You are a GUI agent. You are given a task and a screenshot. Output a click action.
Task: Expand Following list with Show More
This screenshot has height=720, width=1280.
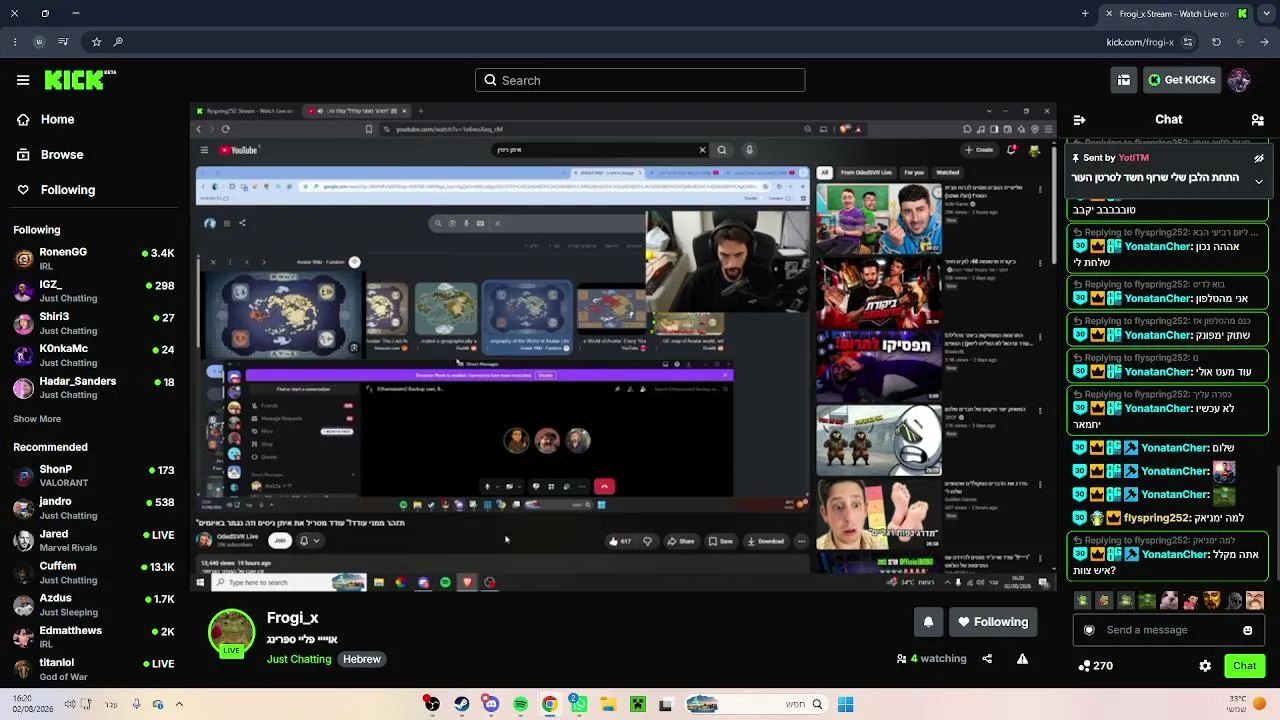37,419
